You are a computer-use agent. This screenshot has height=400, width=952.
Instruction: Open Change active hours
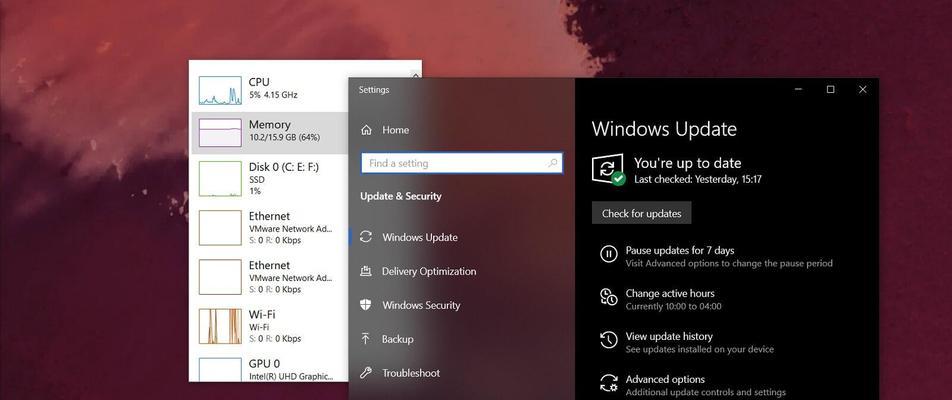pyautogui.click(x=670, y=293)
